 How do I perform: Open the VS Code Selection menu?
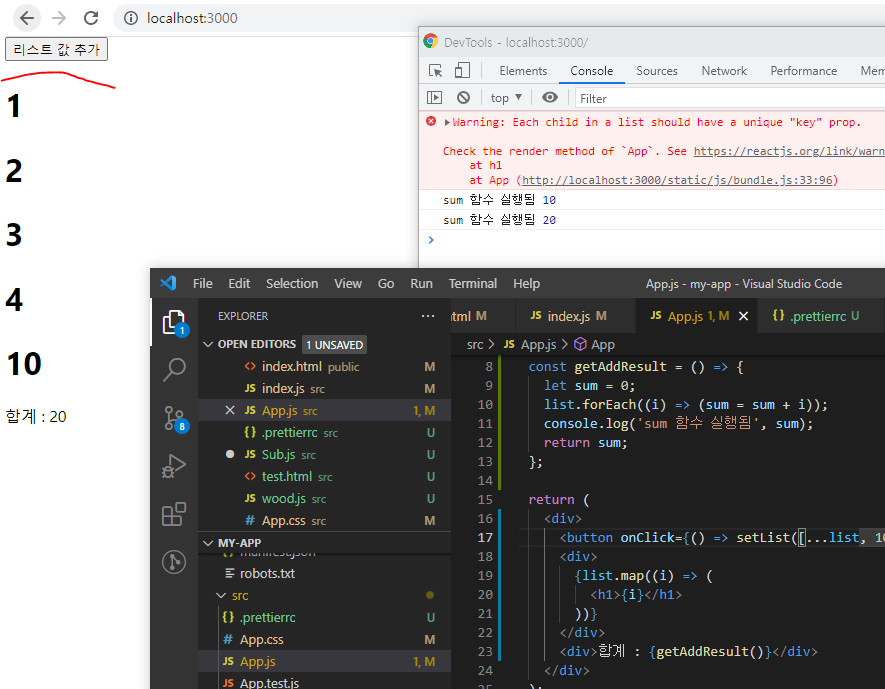292,283
